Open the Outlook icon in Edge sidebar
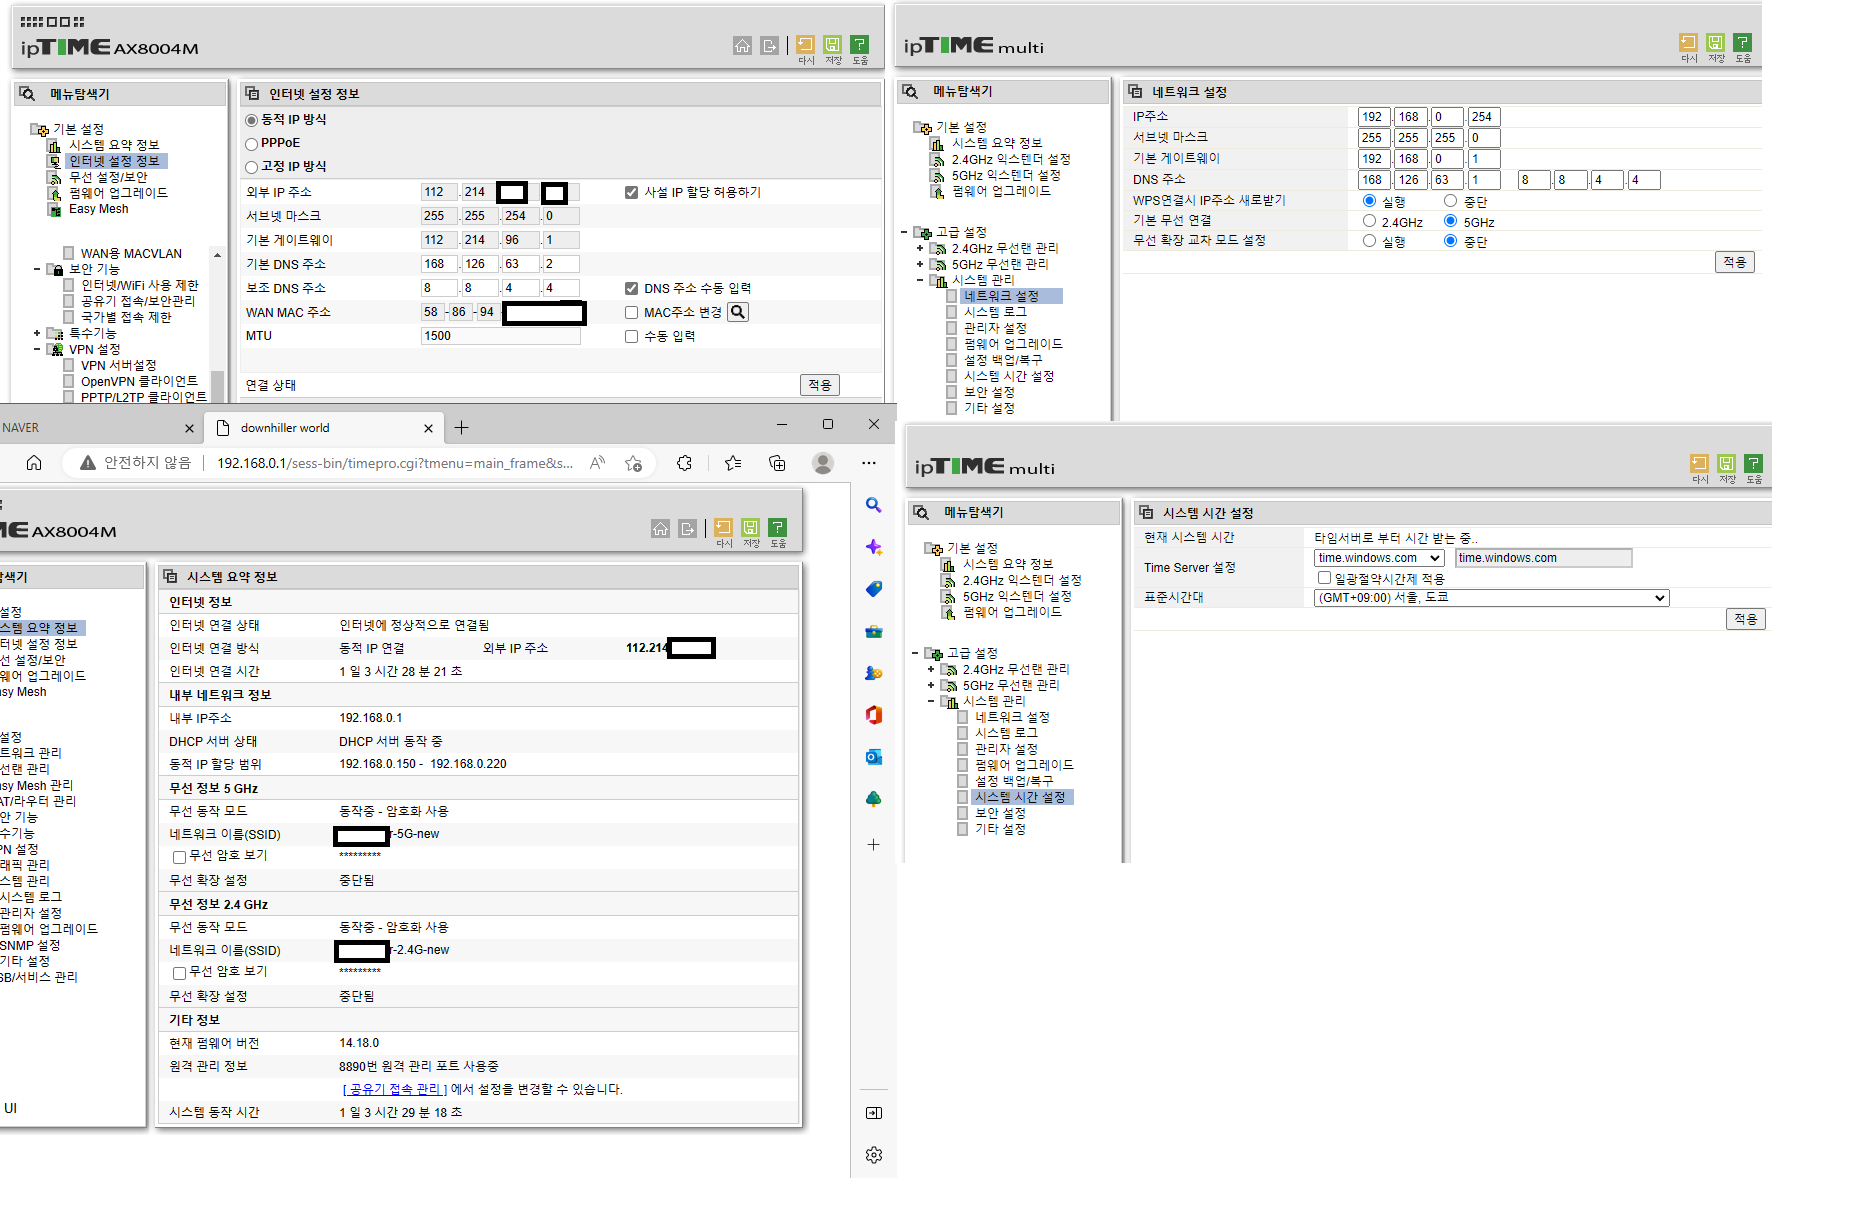The image size is (1854, 1230). [x=873, y=757]
